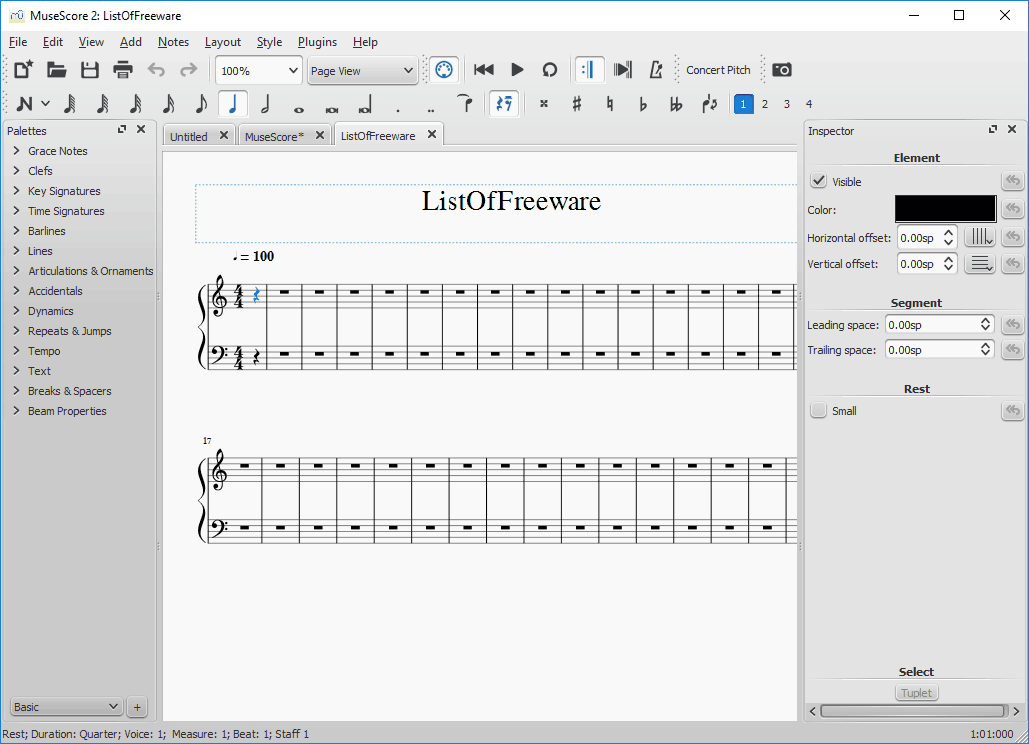
Task: Close the ListOfFreeware tab
Action: coord(432,134)
